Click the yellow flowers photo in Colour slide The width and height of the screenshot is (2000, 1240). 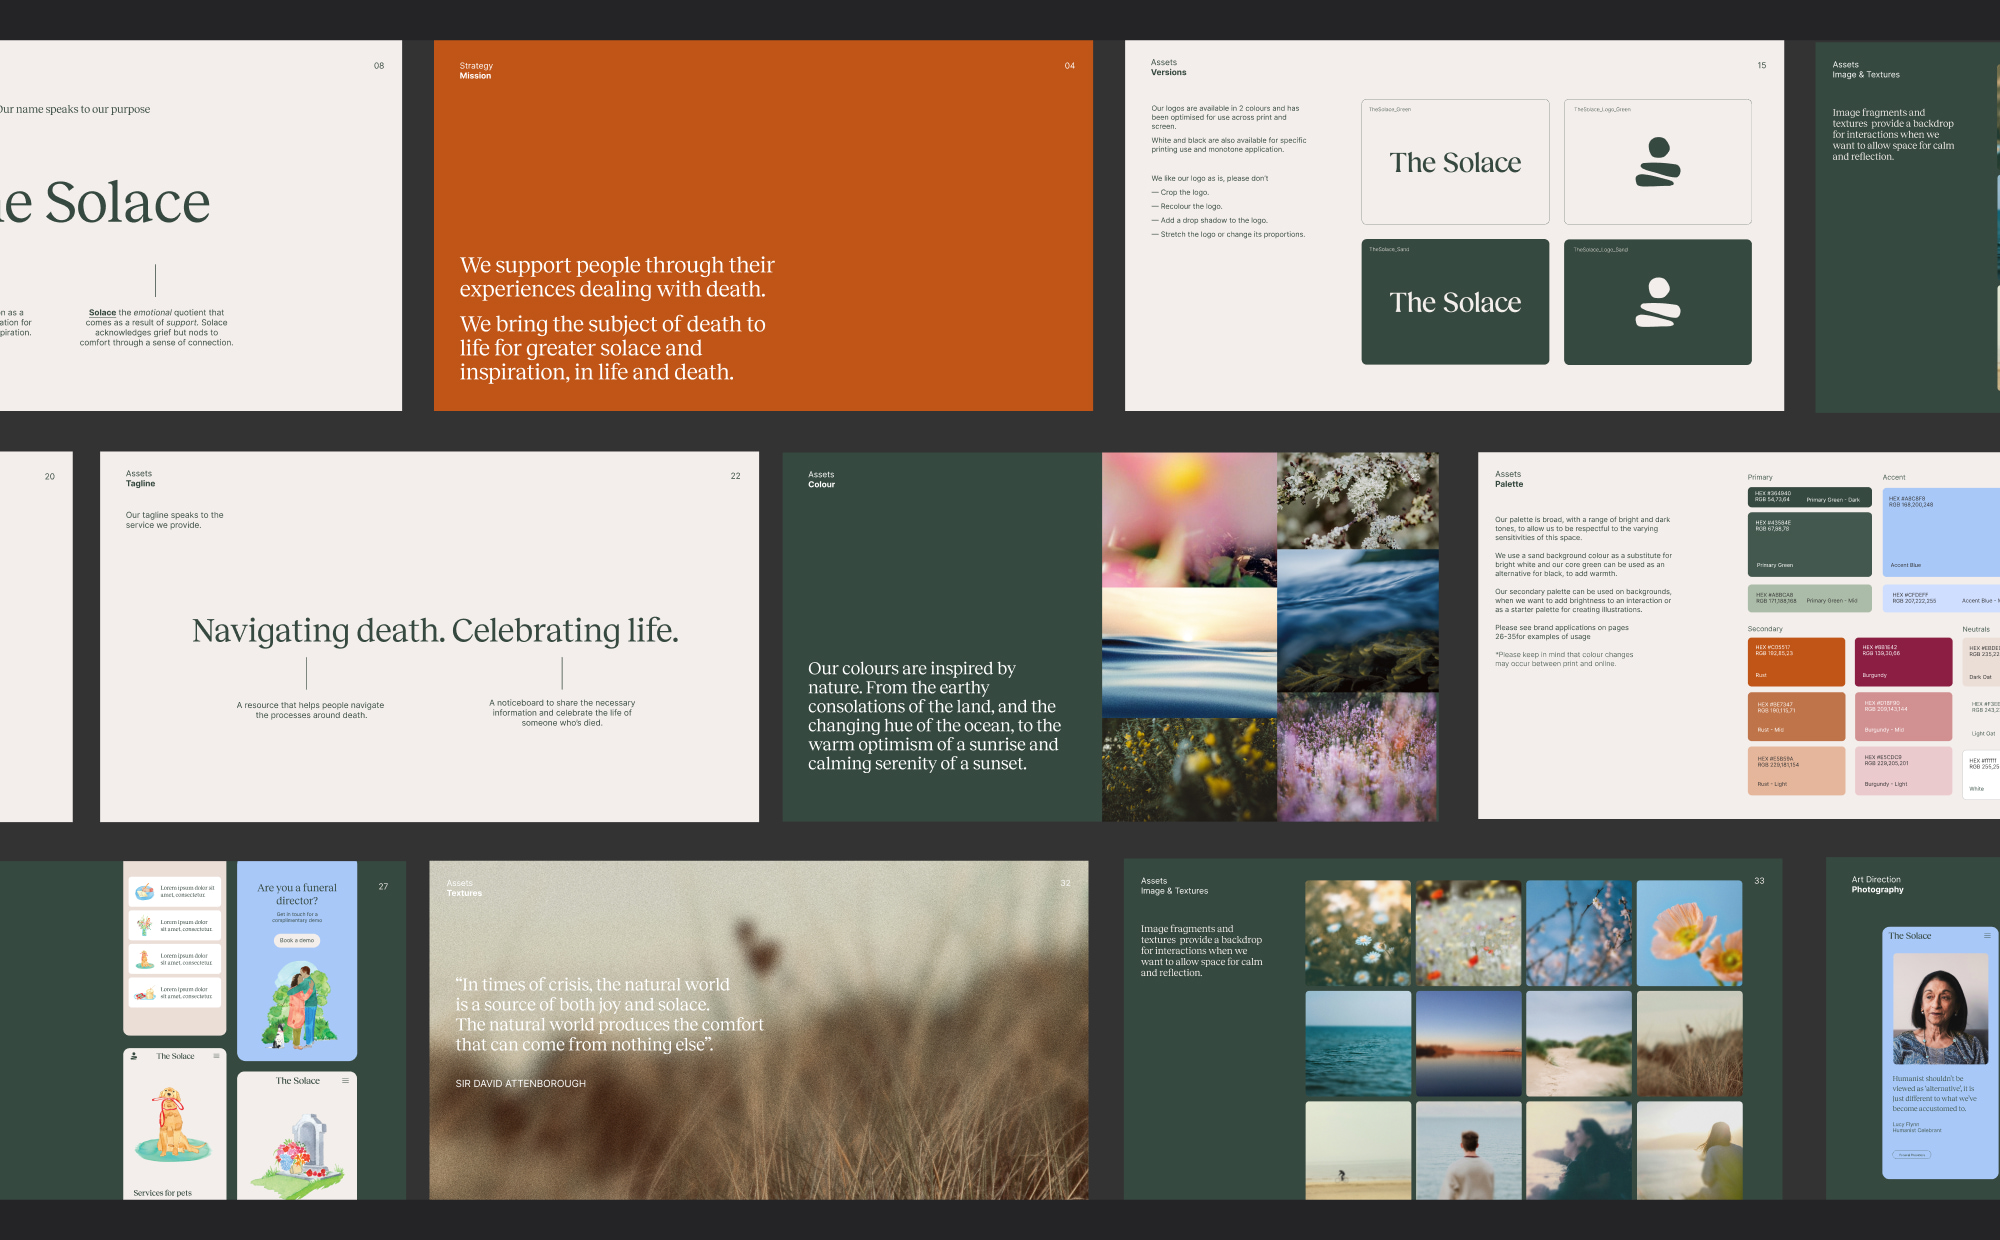pos(1189,769)
